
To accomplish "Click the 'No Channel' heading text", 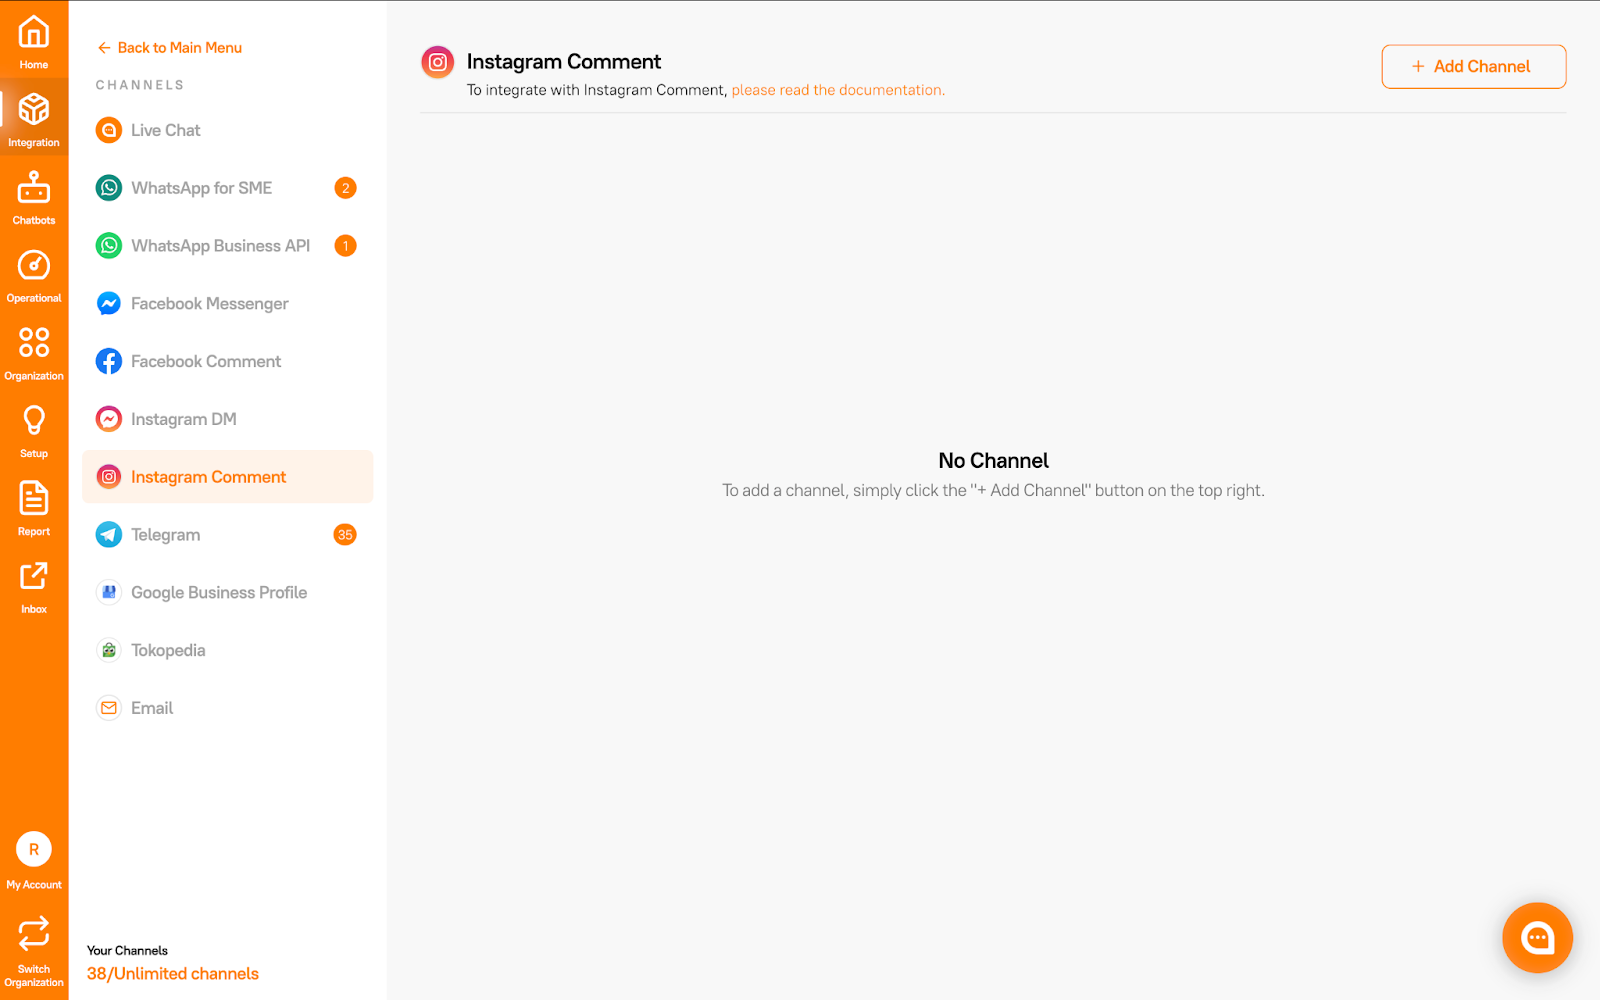I will point(994,461).
